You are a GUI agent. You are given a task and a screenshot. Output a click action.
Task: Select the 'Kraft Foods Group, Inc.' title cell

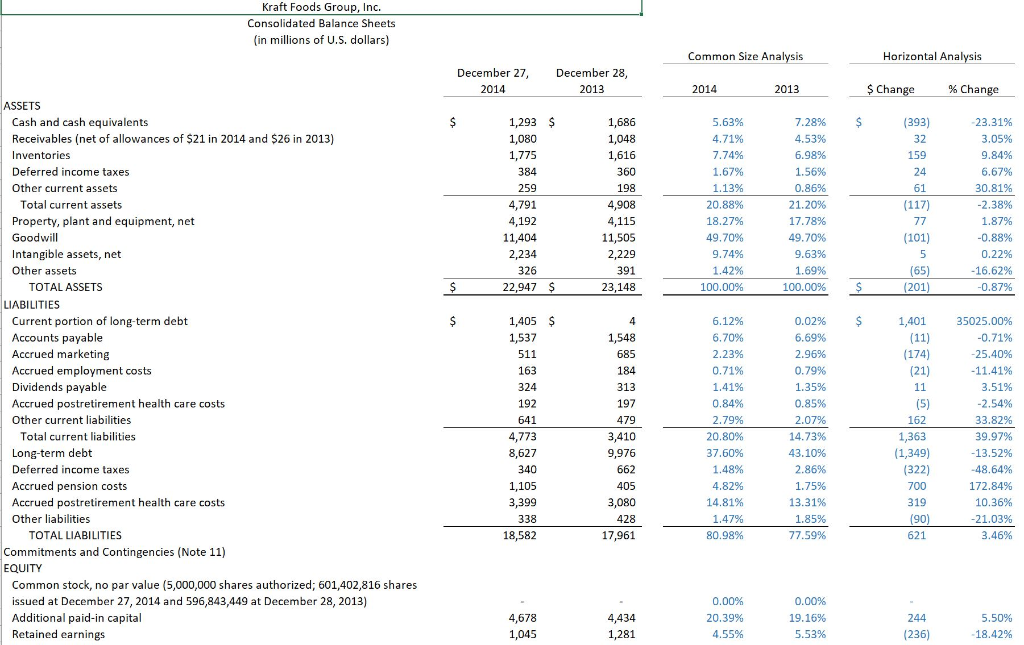pos(321,7)
